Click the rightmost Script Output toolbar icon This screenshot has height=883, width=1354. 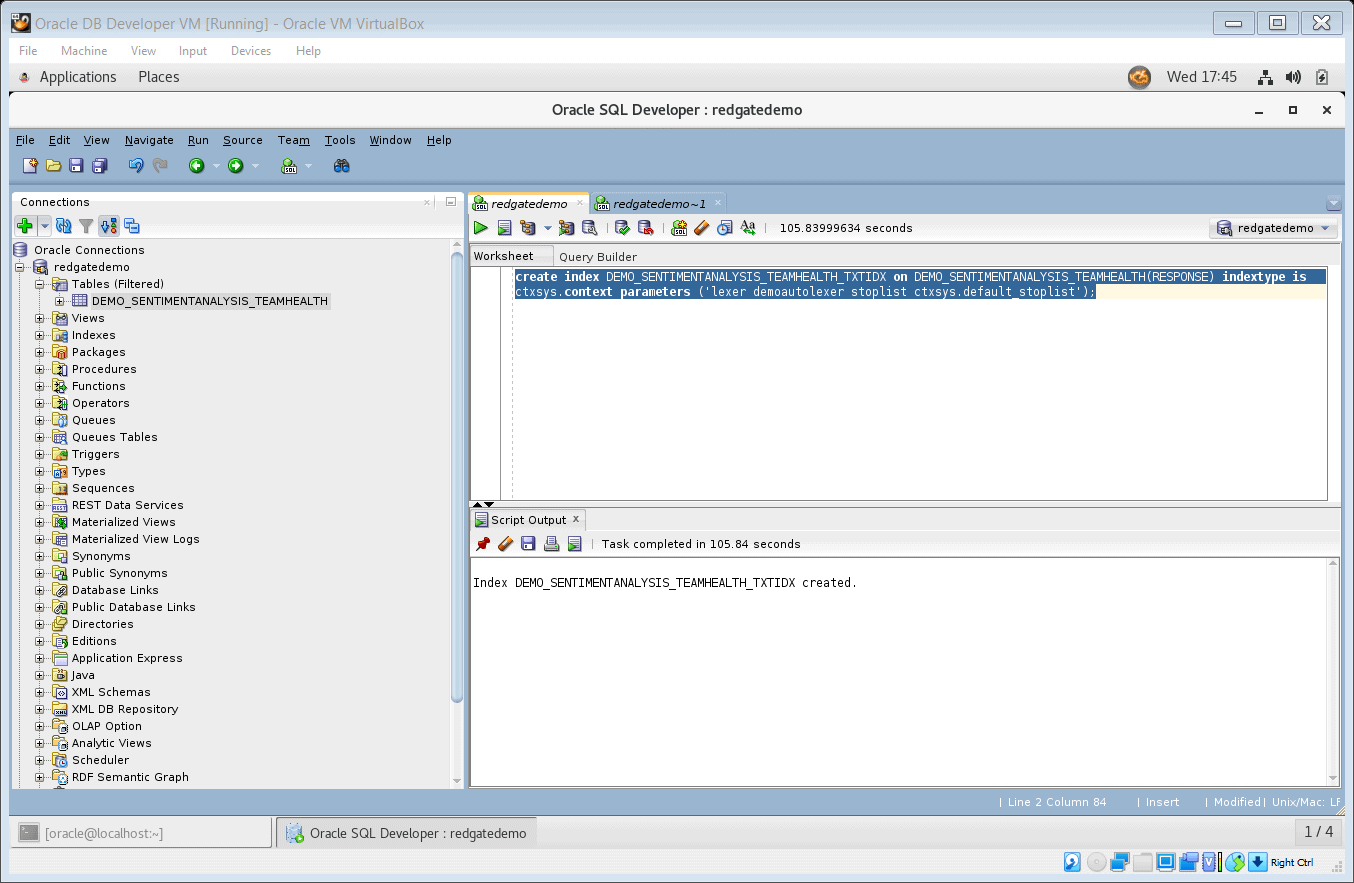coord(574,544)
